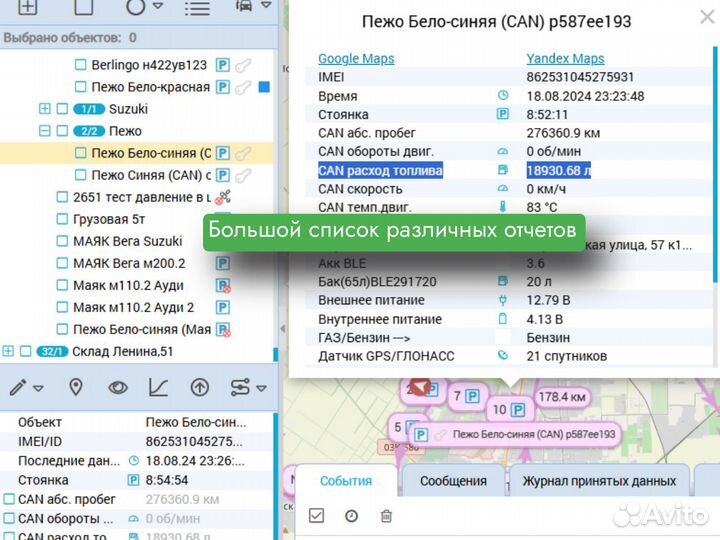The image size is (720, 540).
Task: Click the list view icon in top toolbar
Action: click(x=198, y=9)
